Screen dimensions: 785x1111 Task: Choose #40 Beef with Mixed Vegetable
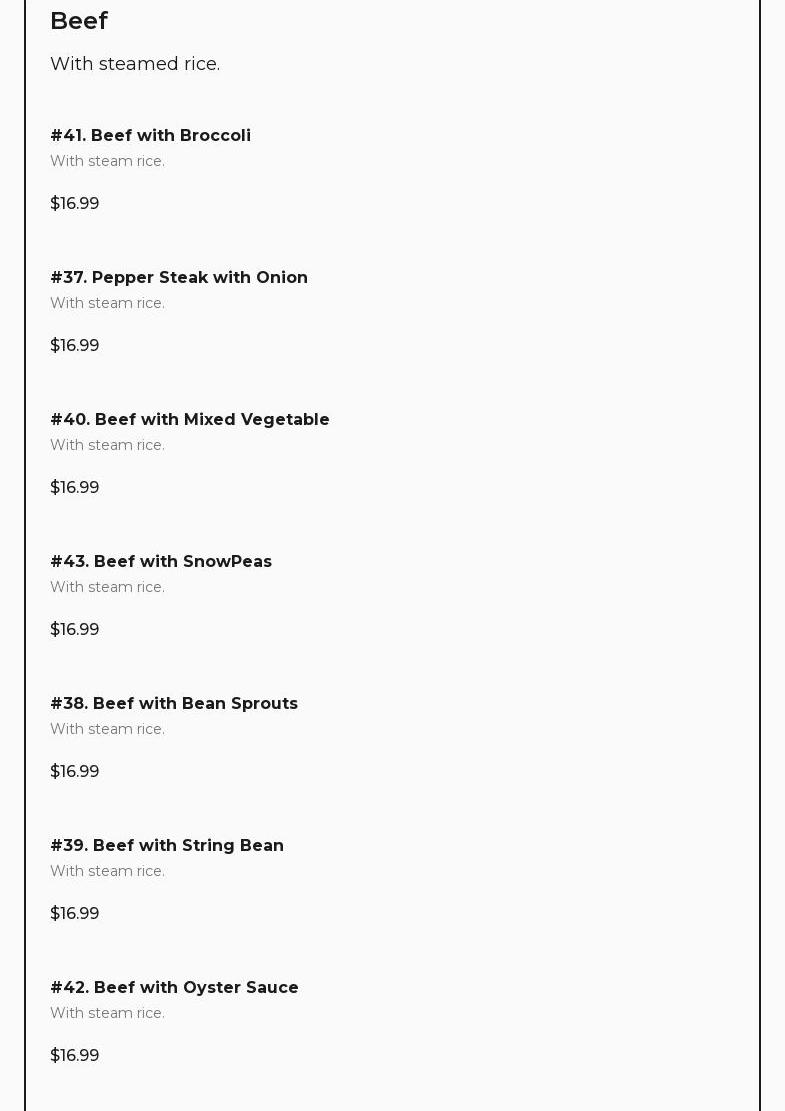pyautogui.click(x=190, y=419)
